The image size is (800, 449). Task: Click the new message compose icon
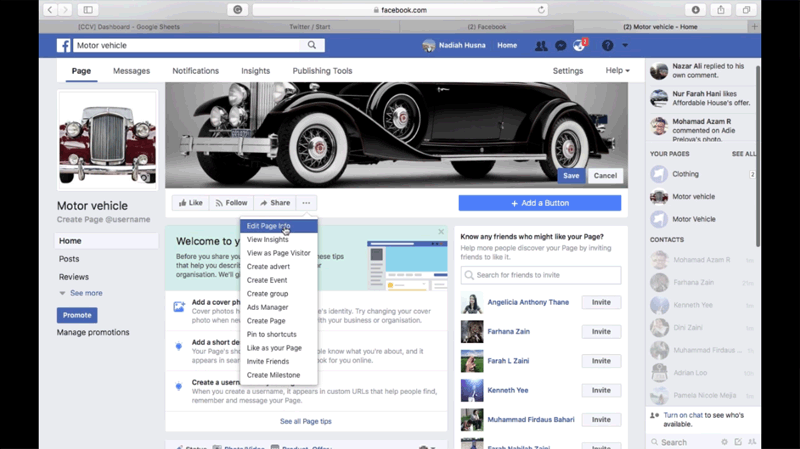point(739,441)
